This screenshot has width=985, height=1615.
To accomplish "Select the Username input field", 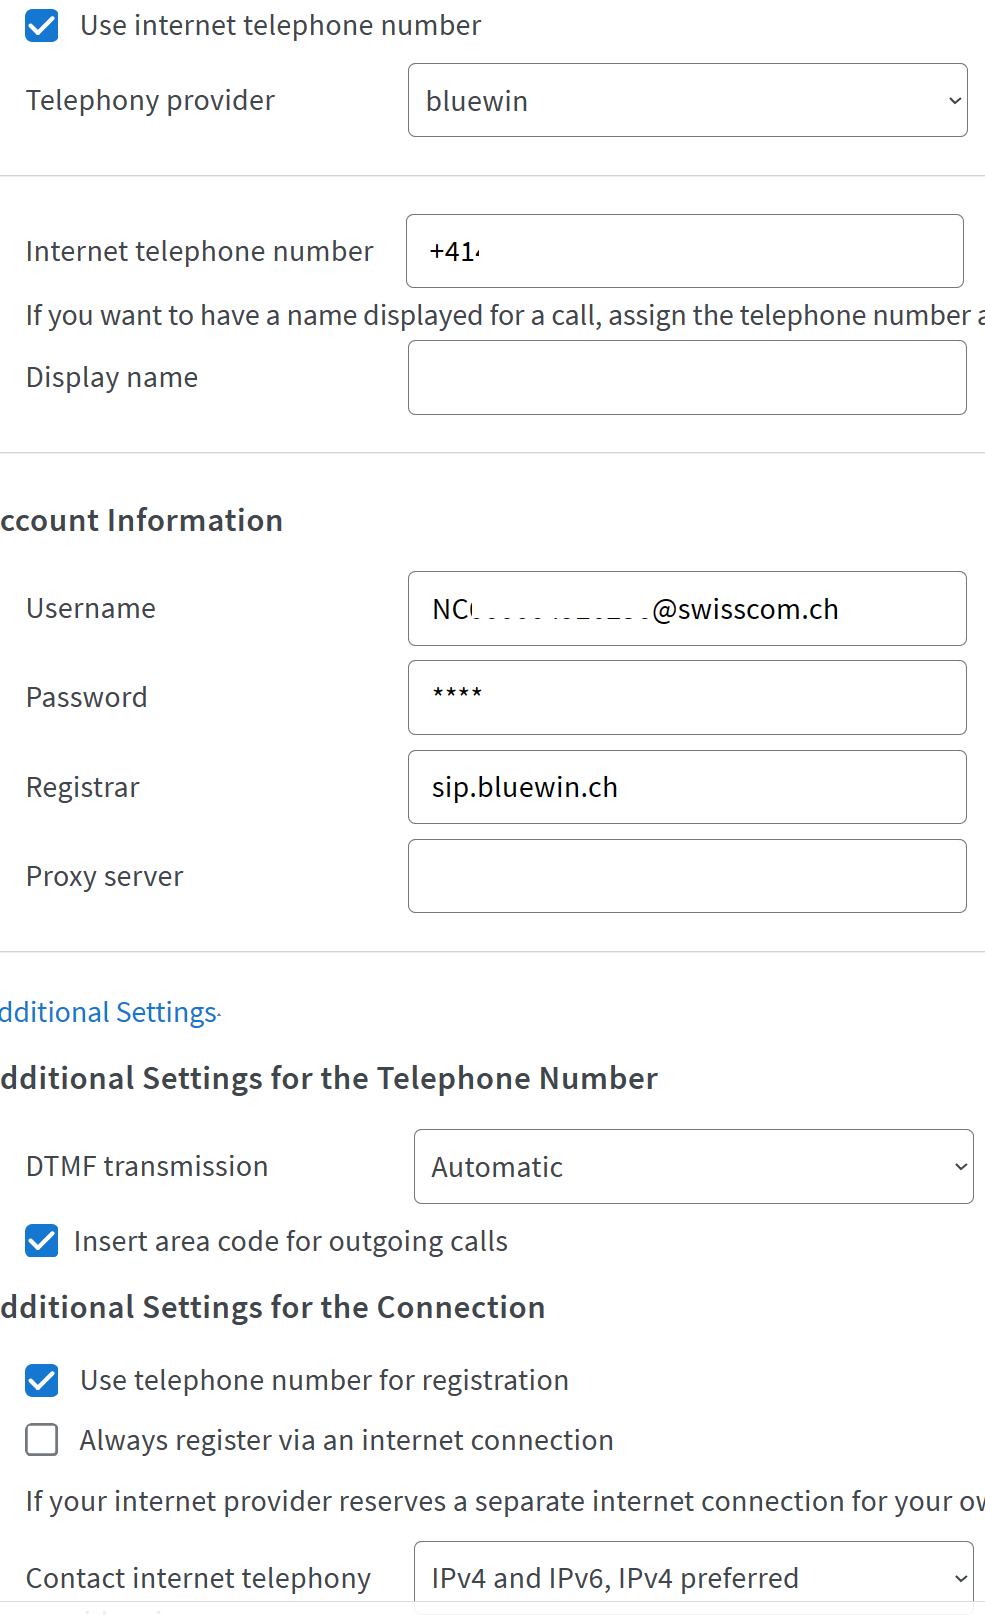I will tap(687, 608).
